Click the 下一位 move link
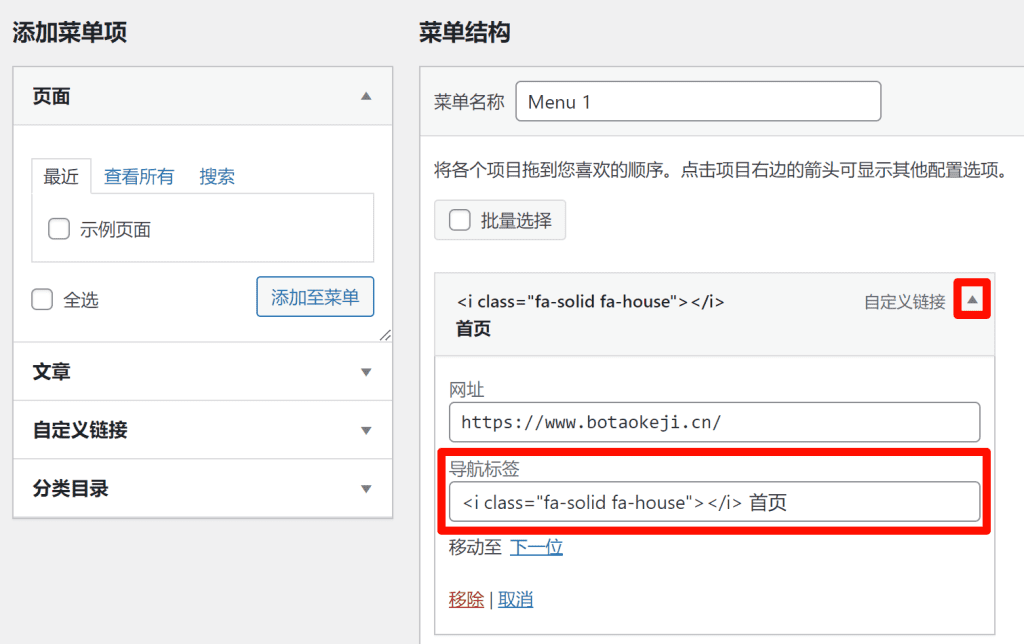Image resolution: width=1024 pixels, height=644 pixels. 536,547
